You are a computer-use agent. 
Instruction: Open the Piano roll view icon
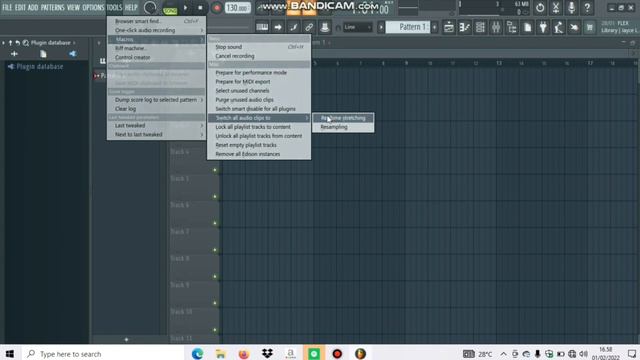coord(464,27)
